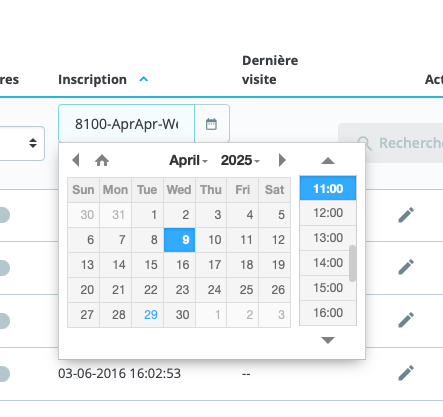
Task: Edit the first customer row pencil
Action: click(406, 215)
